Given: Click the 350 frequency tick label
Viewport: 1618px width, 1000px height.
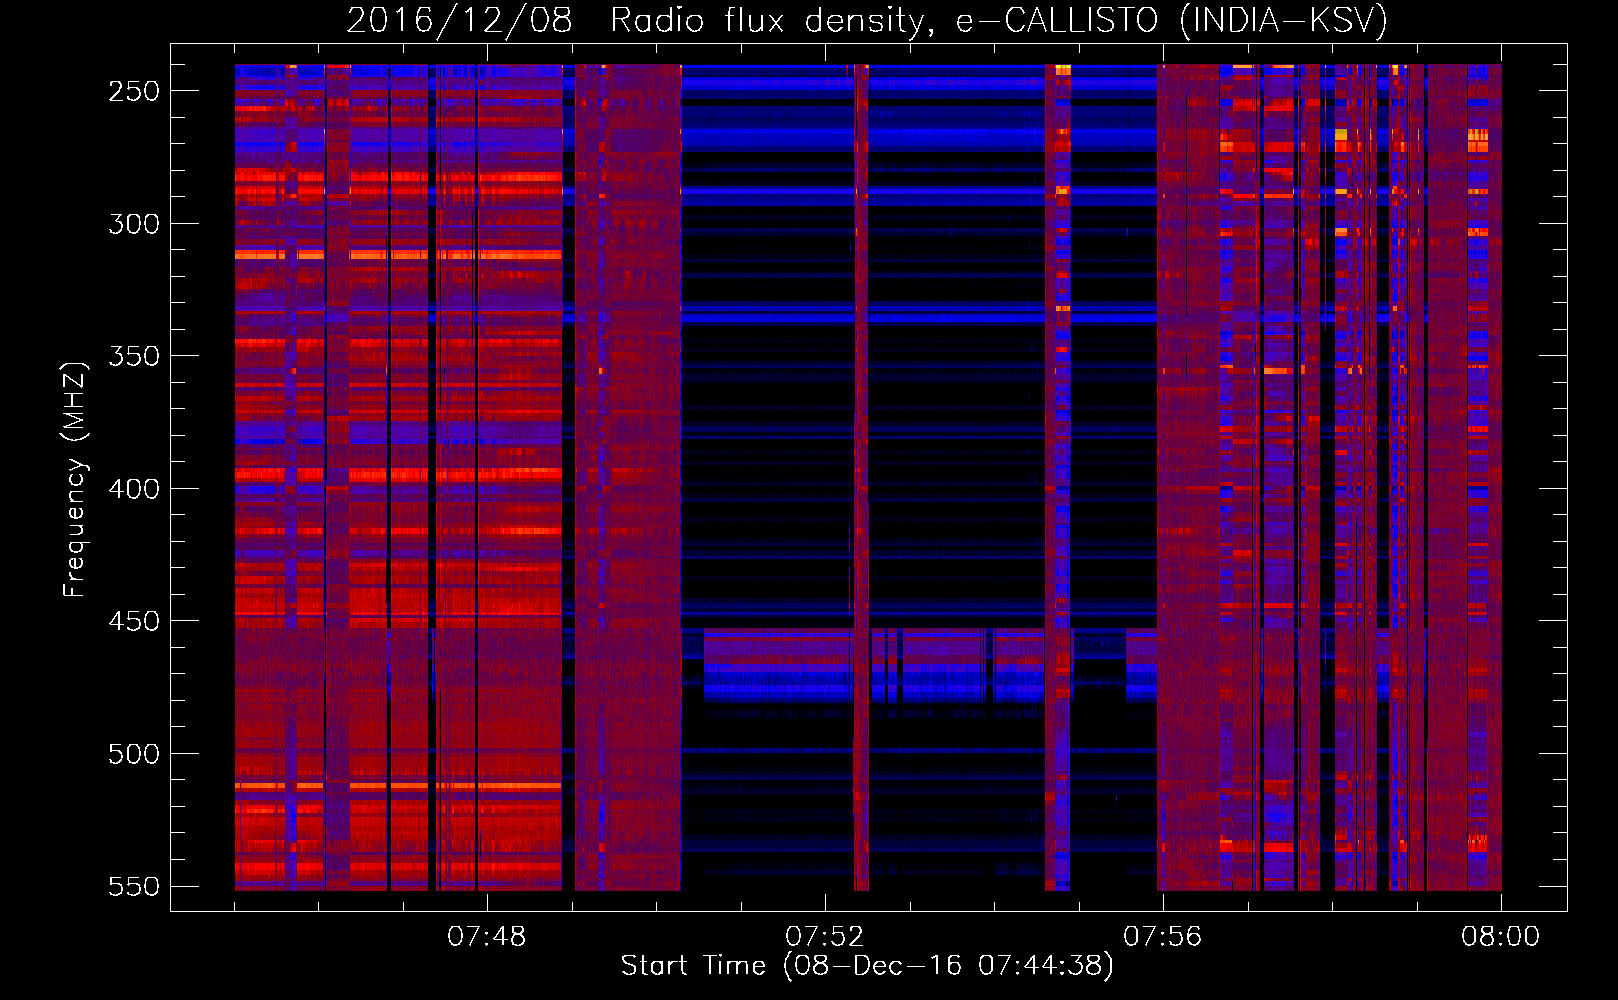Looking at the screenshot, I should click(134, 356).
